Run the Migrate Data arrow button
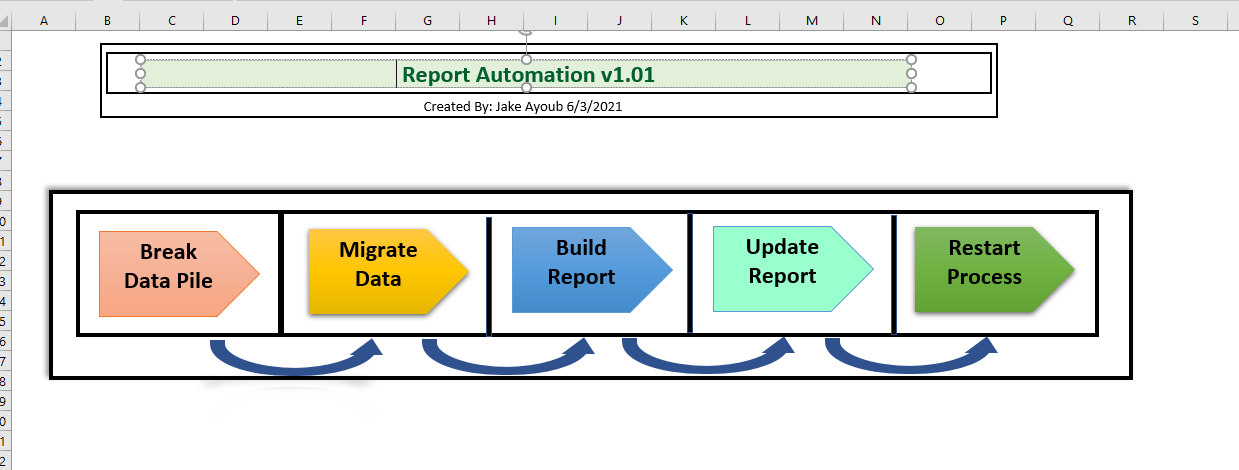 388,272
